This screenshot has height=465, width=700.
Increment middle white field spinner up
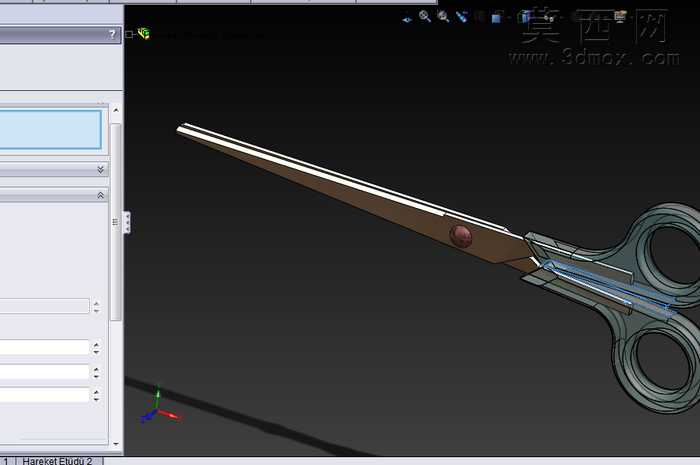click(x=96, y=369)
